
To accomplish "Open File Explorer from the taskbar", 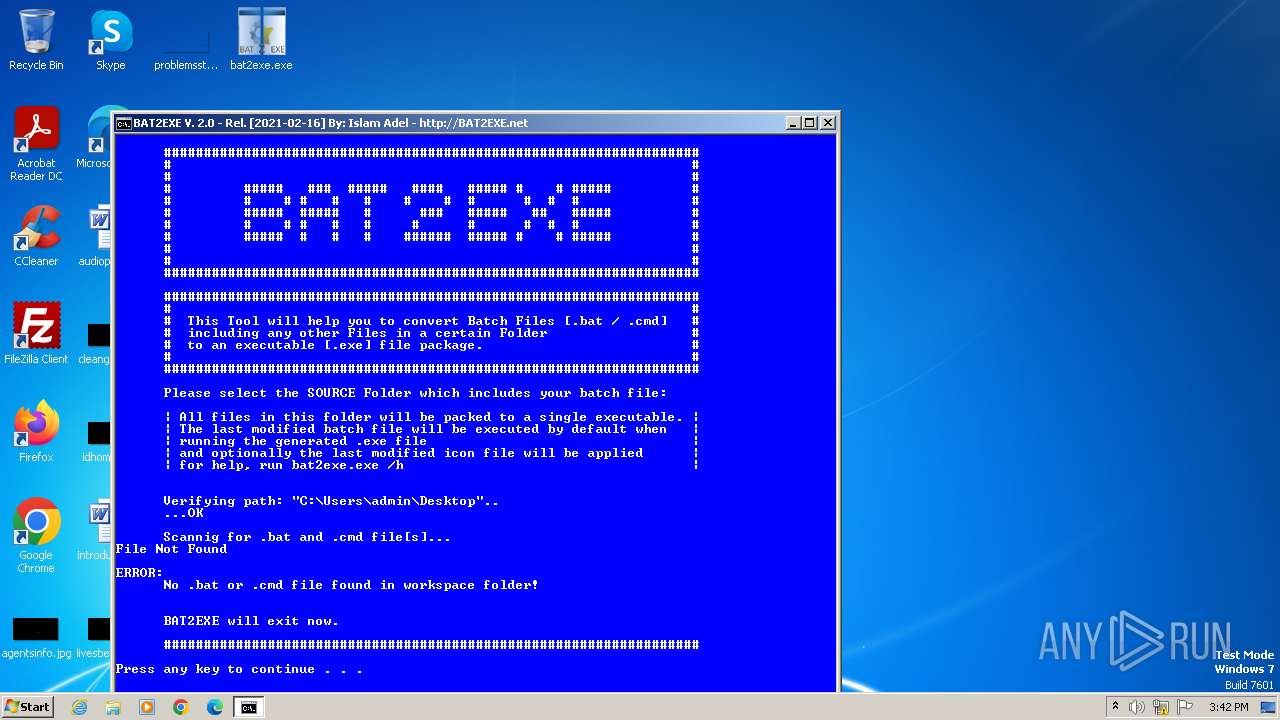I will pyautogui.click(x=113, y=707).
